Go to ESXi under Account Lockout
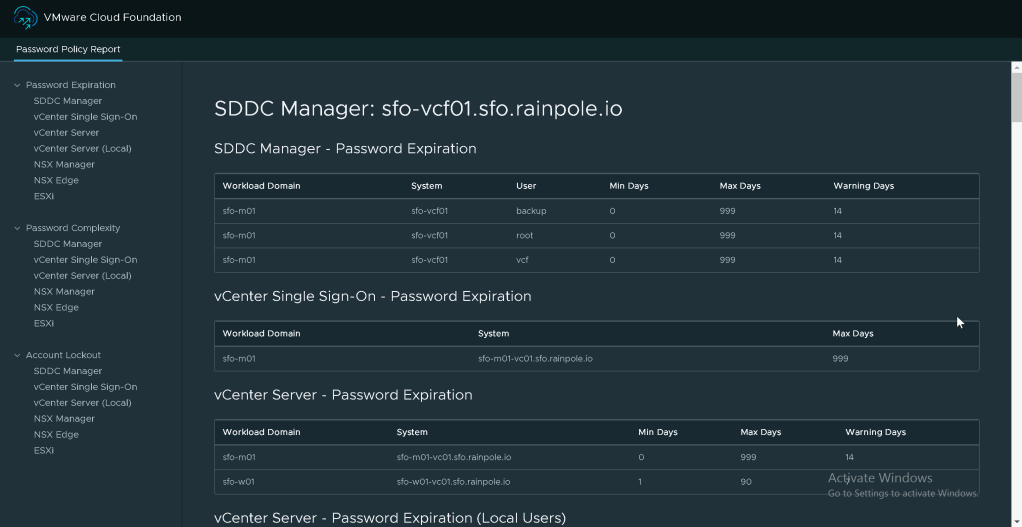Viewport: 1022px width, 527px height. 44,451
